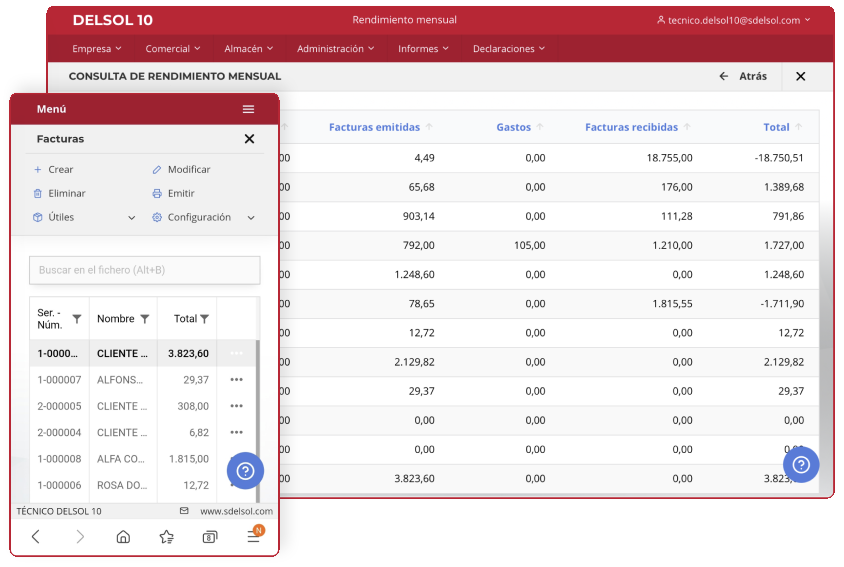Go back using the Atrás button
Screen dimensions: 844x567
(x=743, y=76)
